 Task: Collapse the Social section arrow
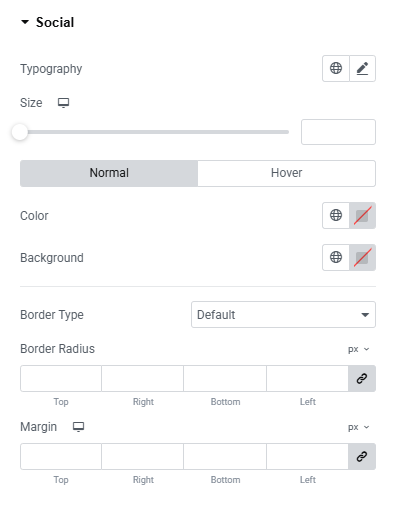(25, 22)
